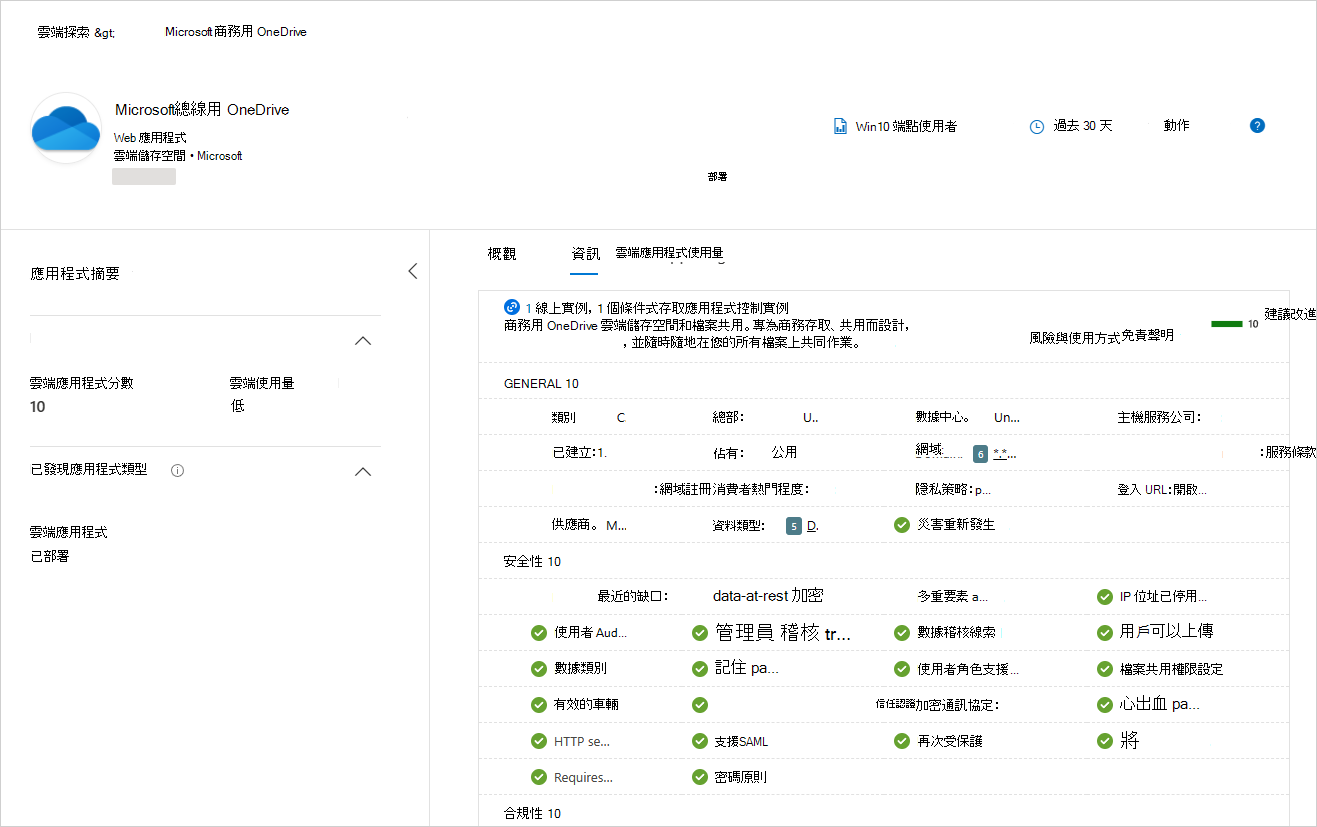This screenshot has width=1317, height=827.
Task: Click the 合規性 10 section header
Action: (532, 814)
